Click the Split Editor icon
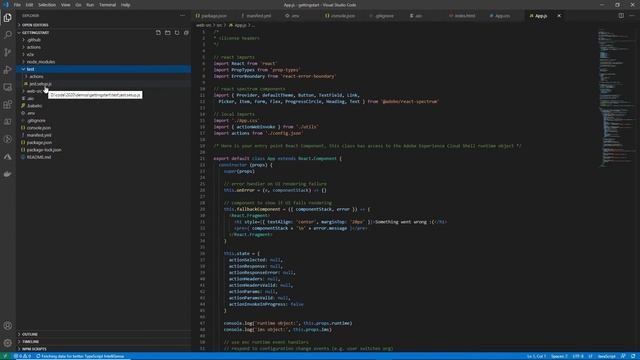The width and height of the screenshot is (640, 360). [621, 16]
